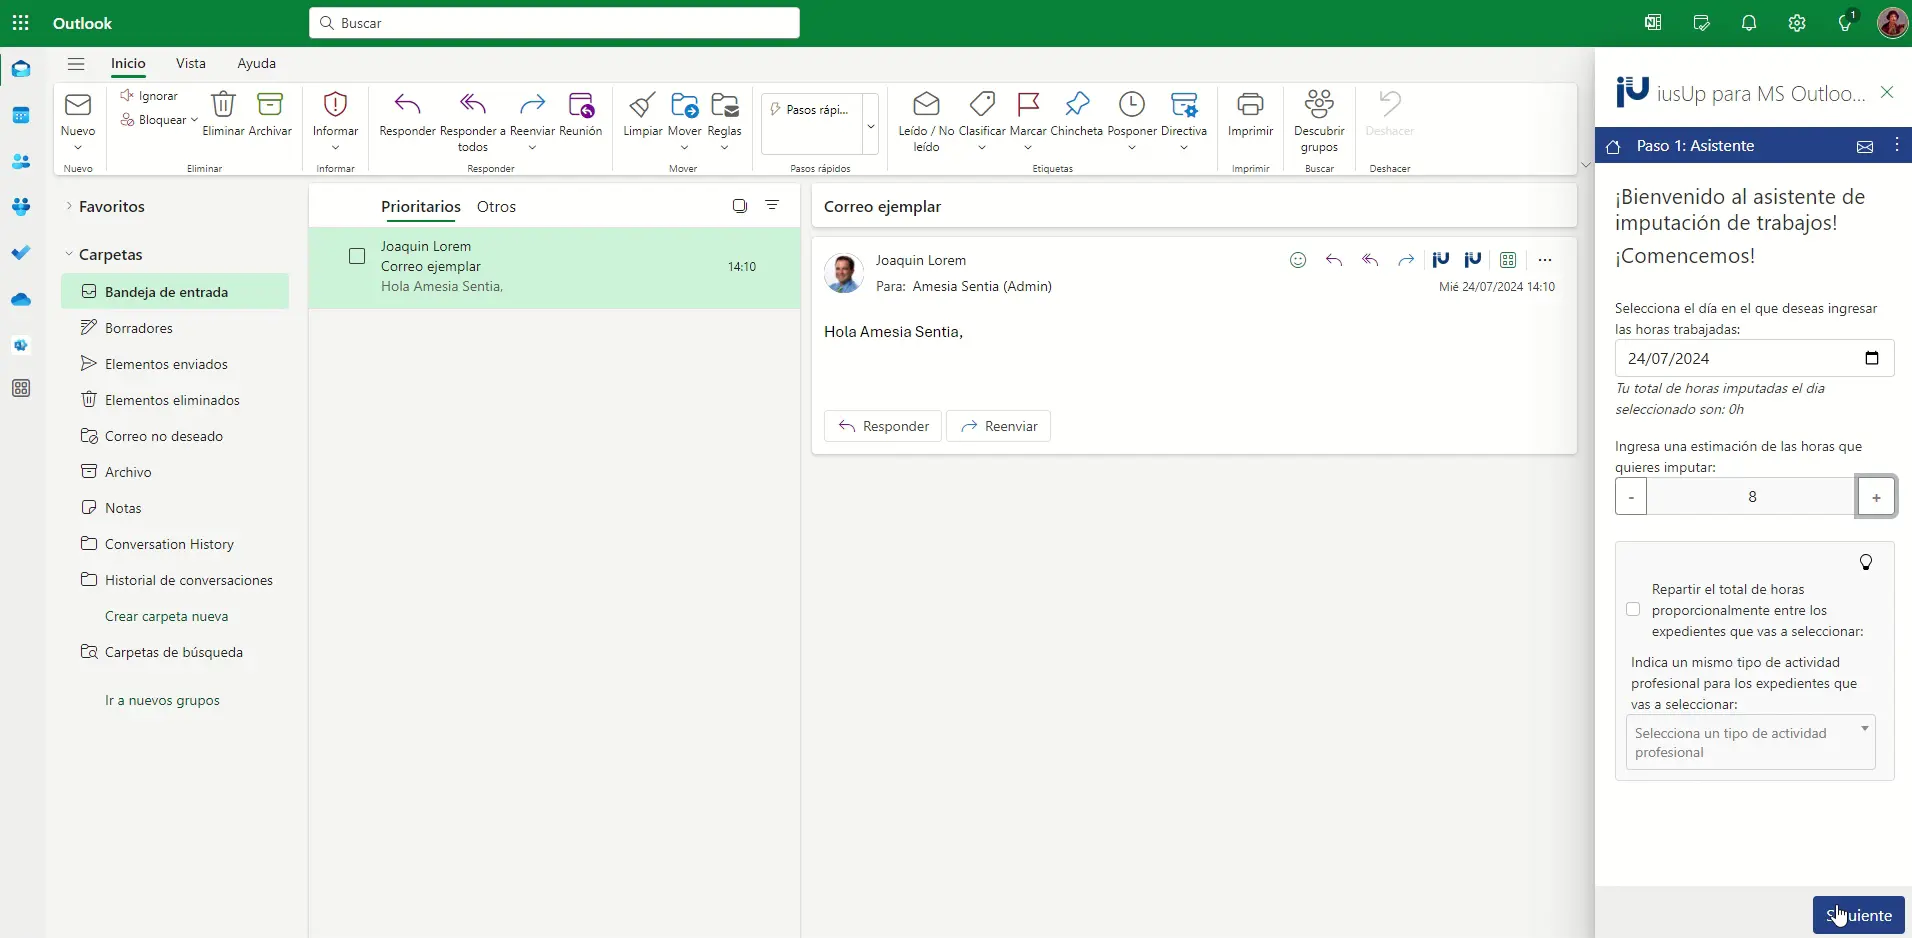This screenshot has height=938, width=1912.
Task: Switch to the Otros inbox tab
Action: point(496,206)
